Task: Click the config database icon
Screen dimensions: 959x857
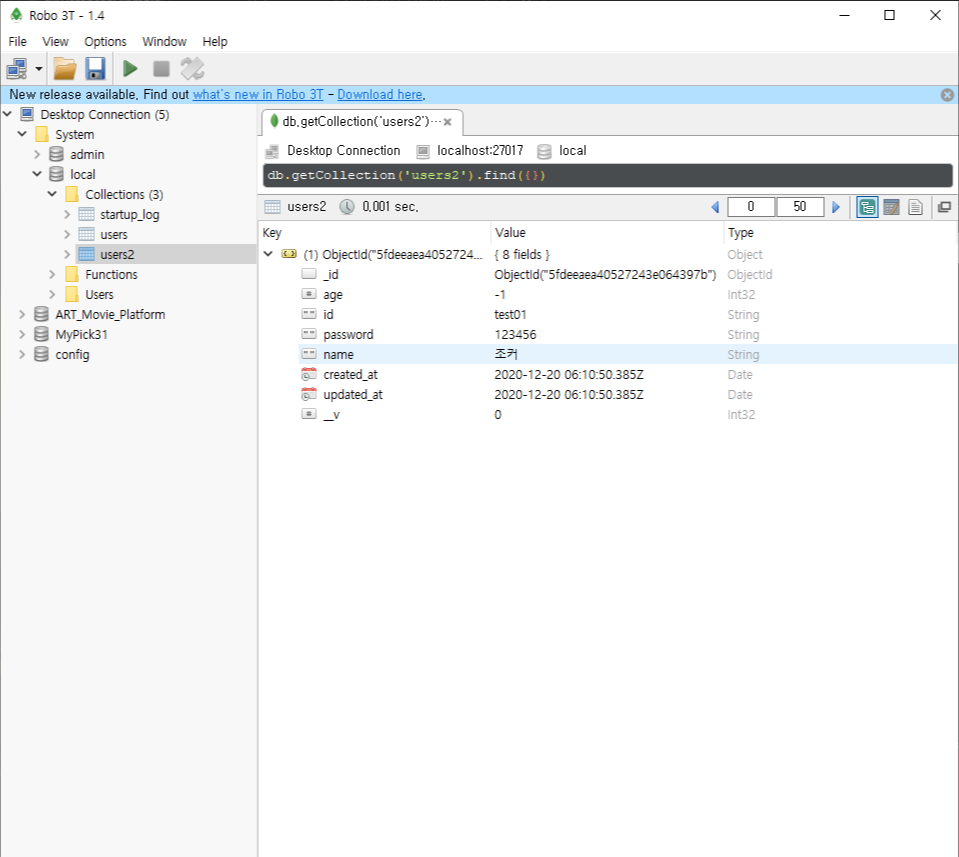Action: 42,354
